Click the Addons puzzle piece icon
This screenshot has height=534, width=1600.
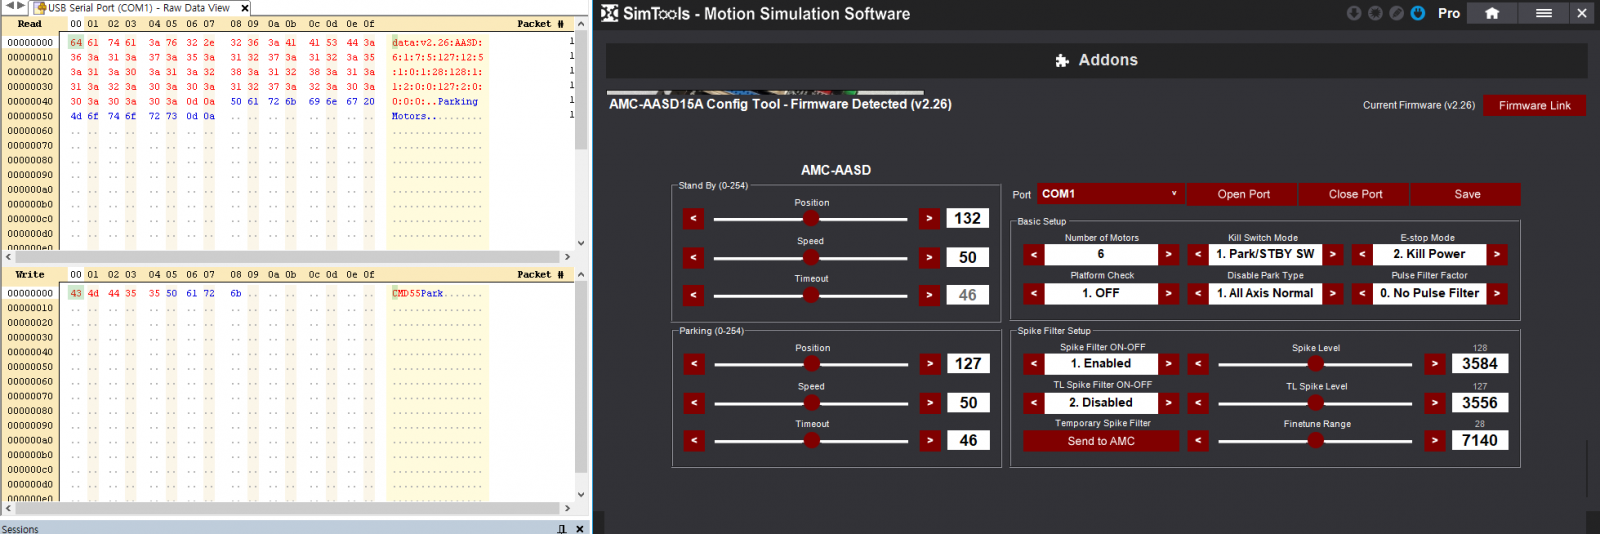[x=1062, y=61]
